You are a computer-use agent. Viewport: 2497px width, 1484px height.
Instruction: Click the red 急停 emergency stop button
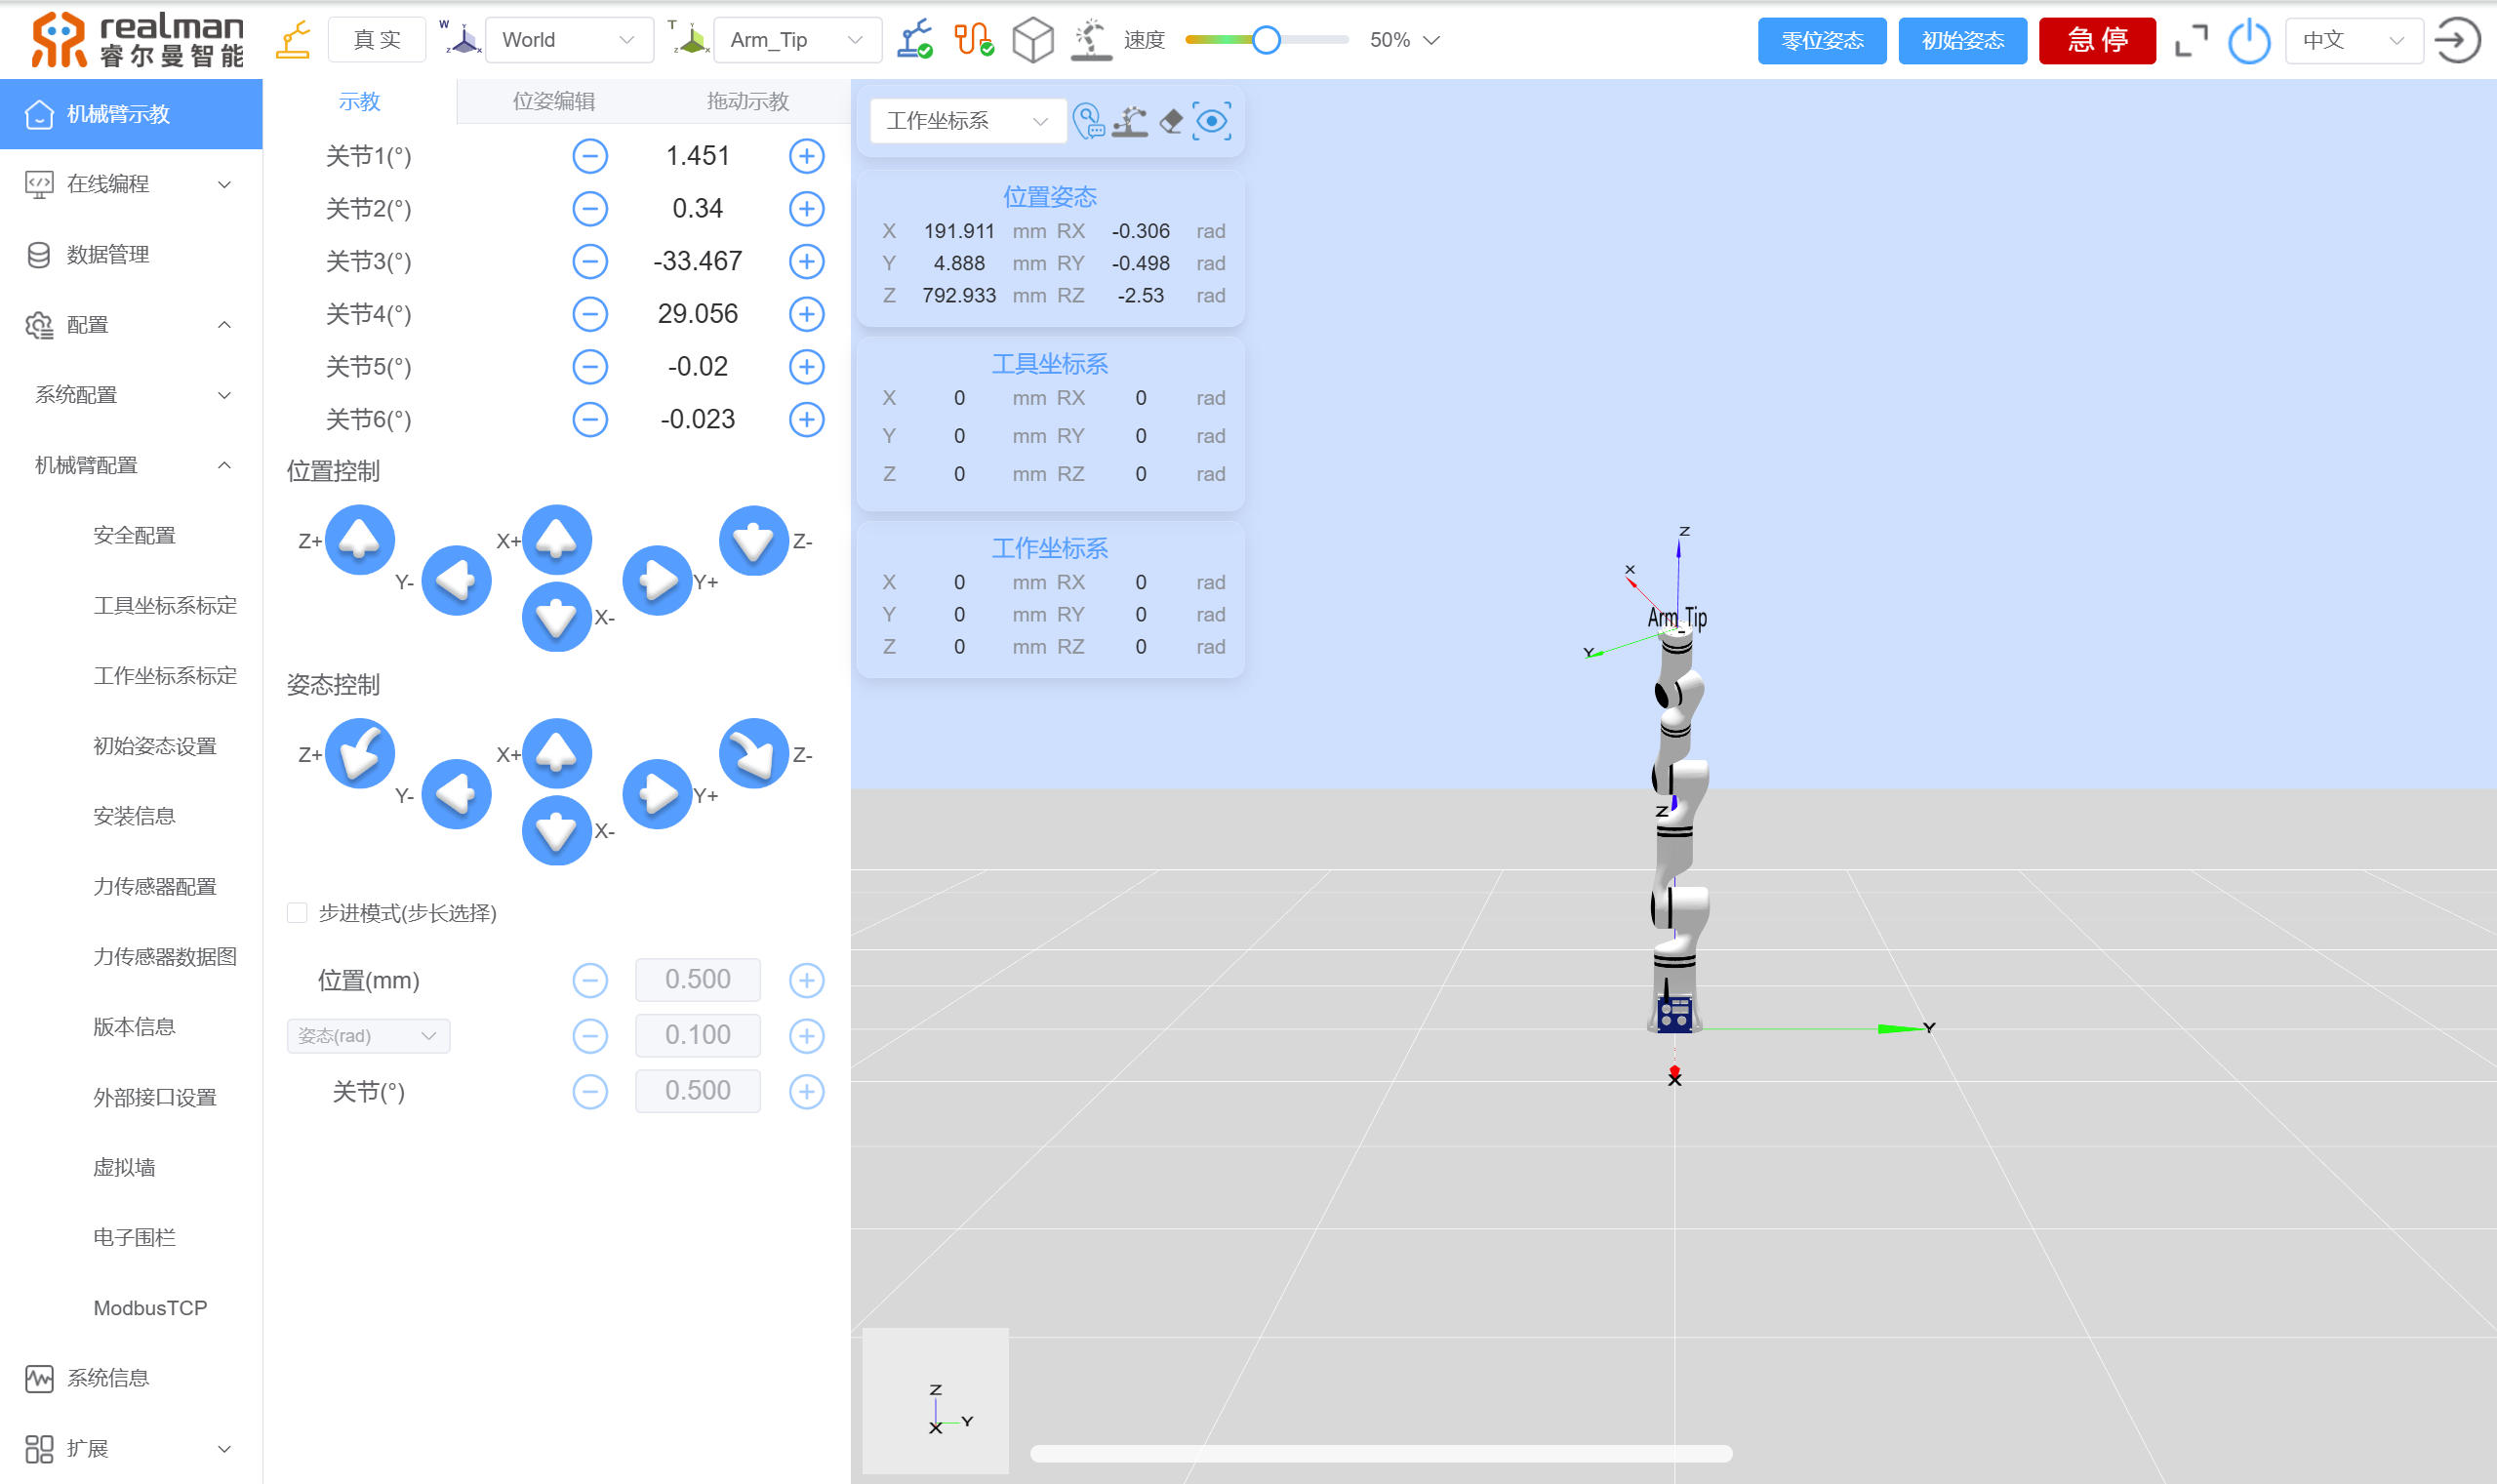(2097, 41)
